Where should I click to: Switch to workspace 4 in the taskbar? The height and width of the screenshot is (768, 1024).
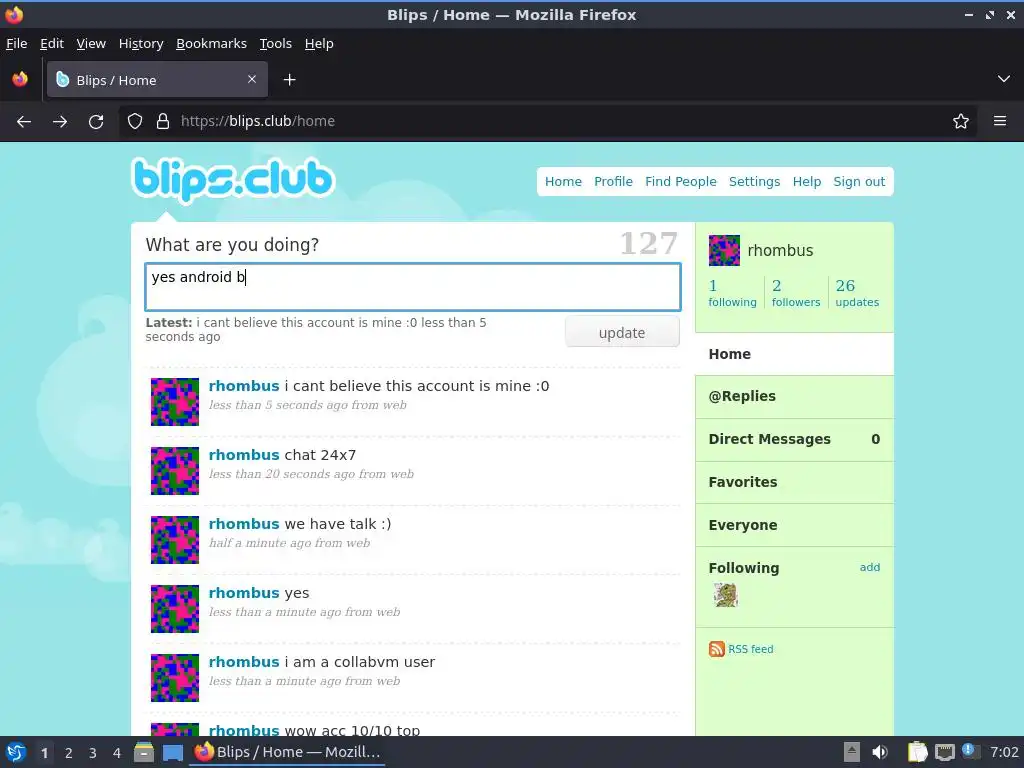point(117,753)
